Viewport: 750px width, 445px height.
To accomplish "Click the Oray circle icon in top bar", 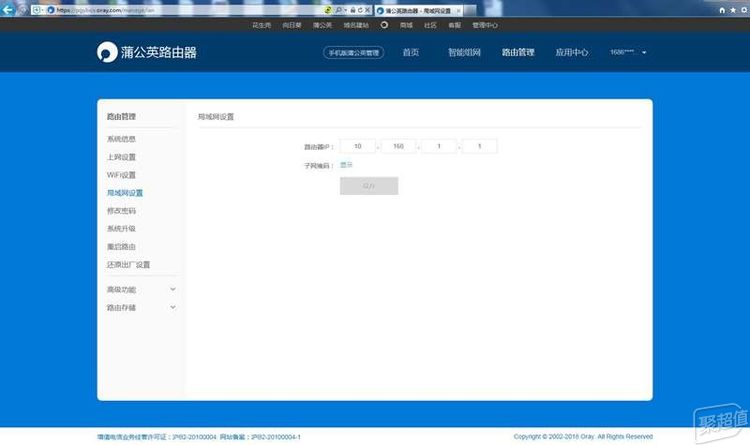I will (383, 24).
